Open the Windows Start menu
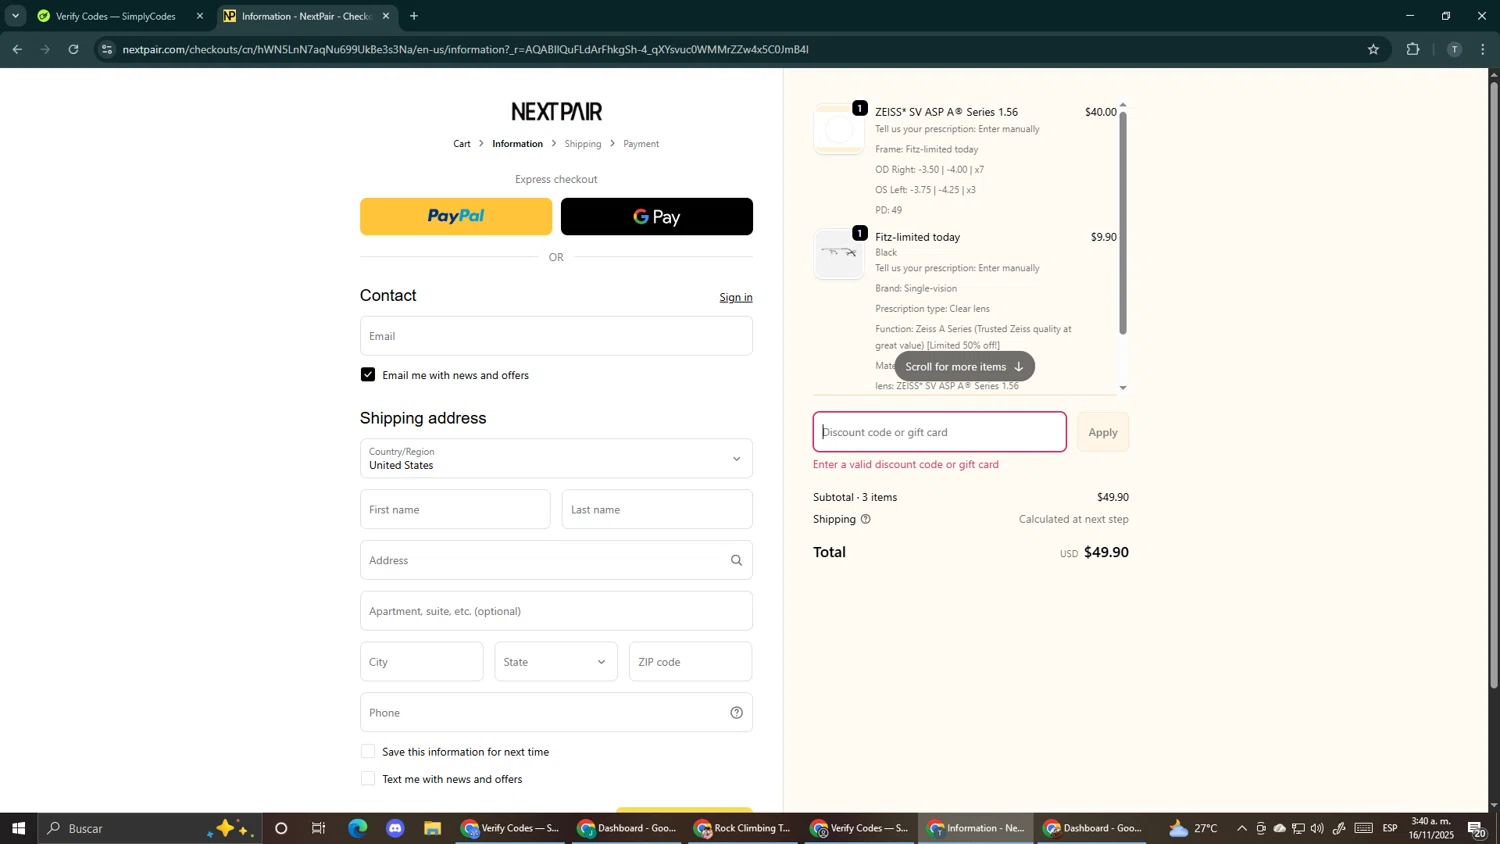 point(18,829)
